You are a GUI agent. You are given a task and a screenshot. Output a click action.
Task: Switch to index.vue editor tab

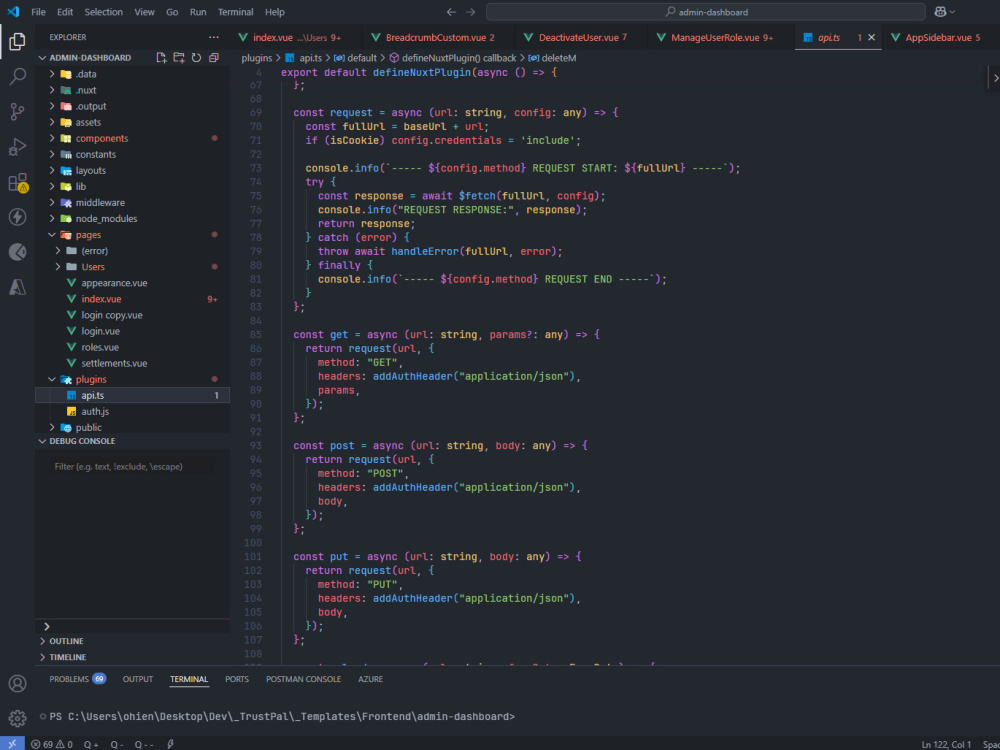(x=297, y=38)
